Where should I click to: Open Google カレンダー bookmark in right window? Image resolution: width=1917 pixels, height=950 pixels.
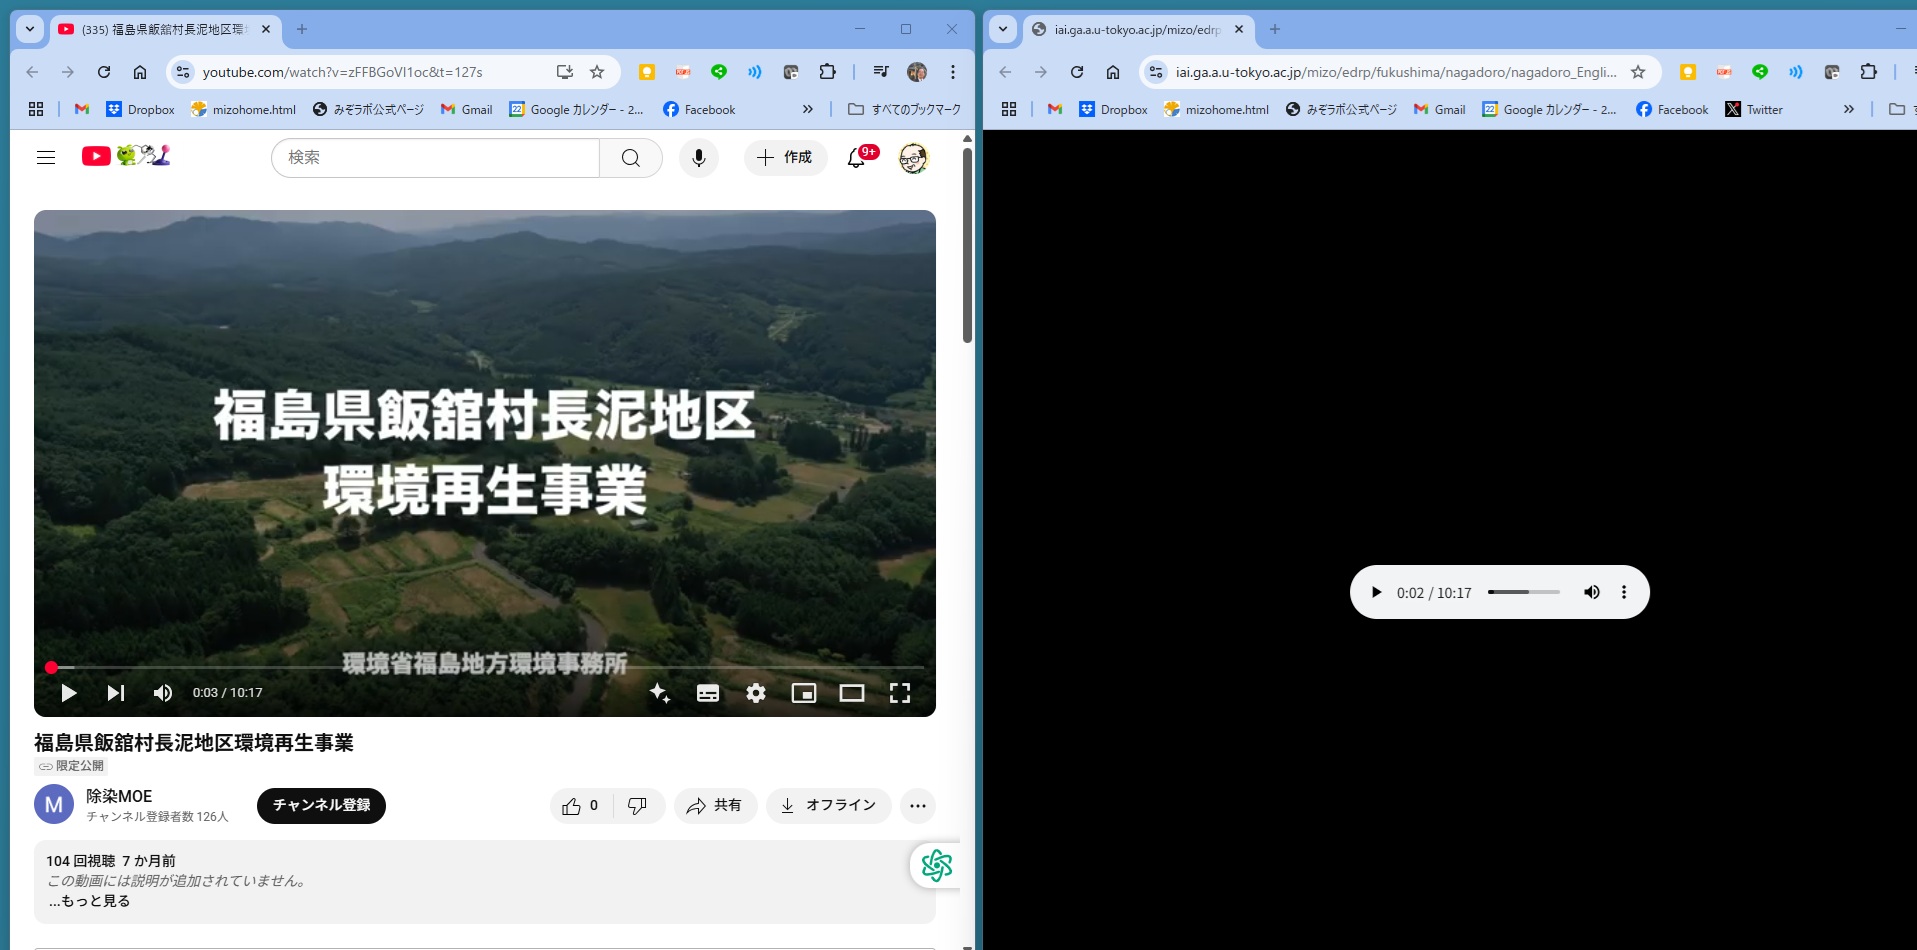click(1549, 110)
